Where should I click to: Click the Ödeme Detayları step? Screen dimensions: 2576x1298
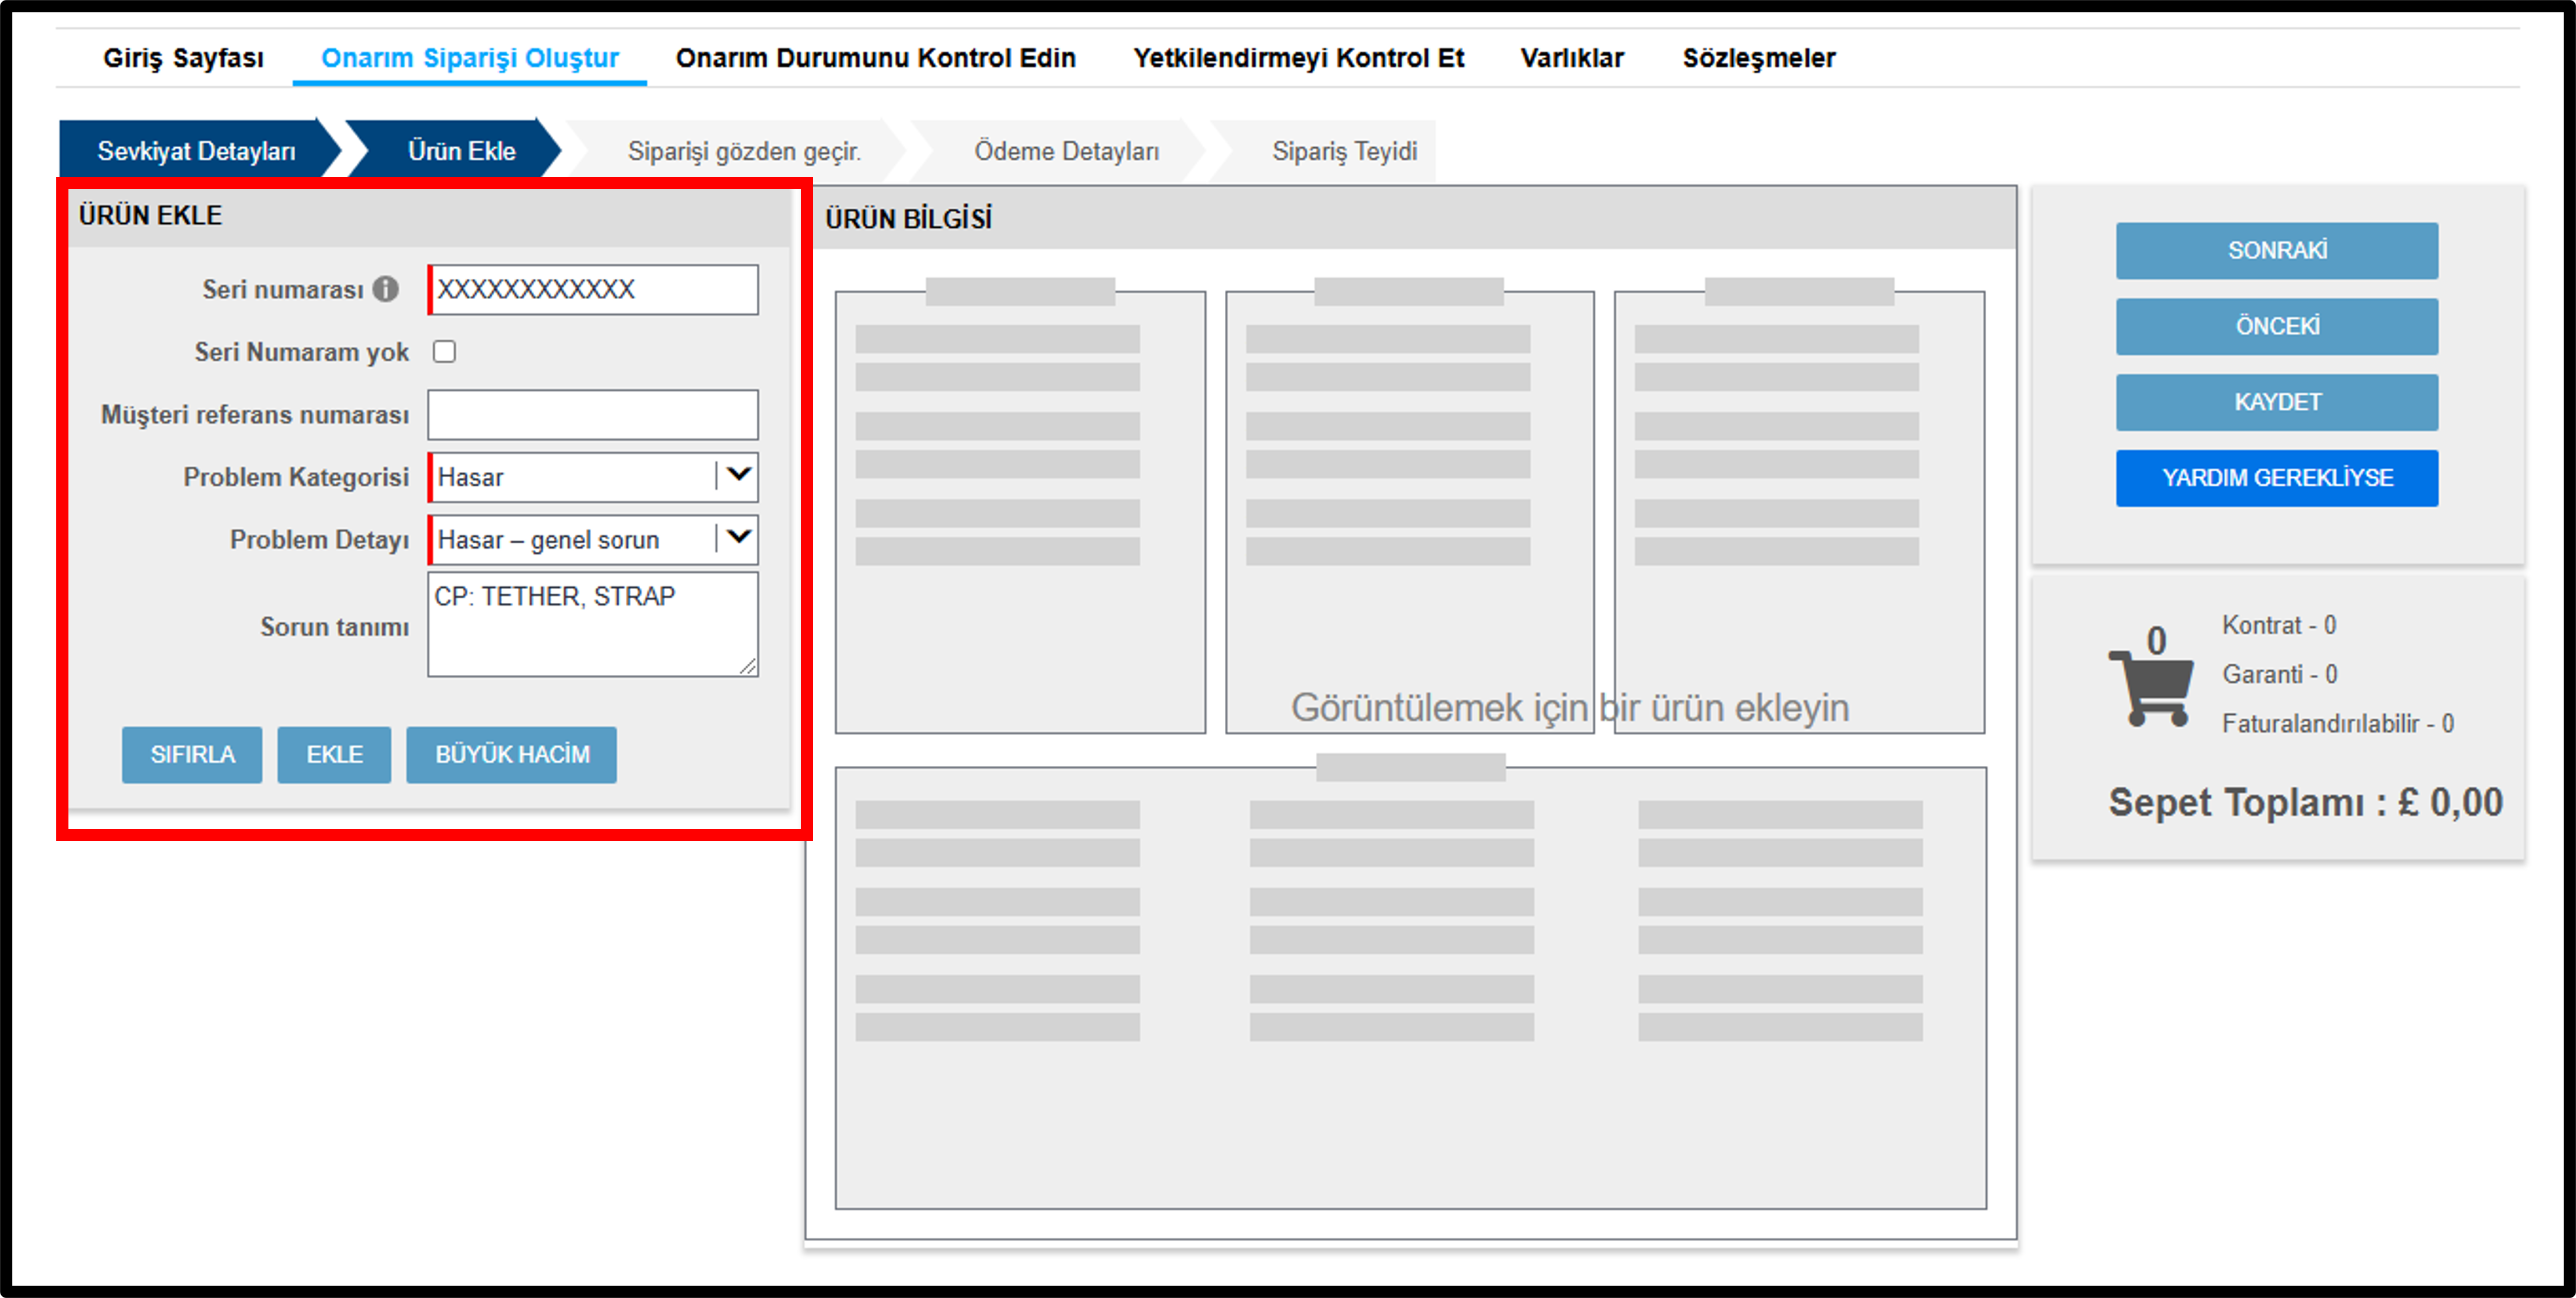1067,151
